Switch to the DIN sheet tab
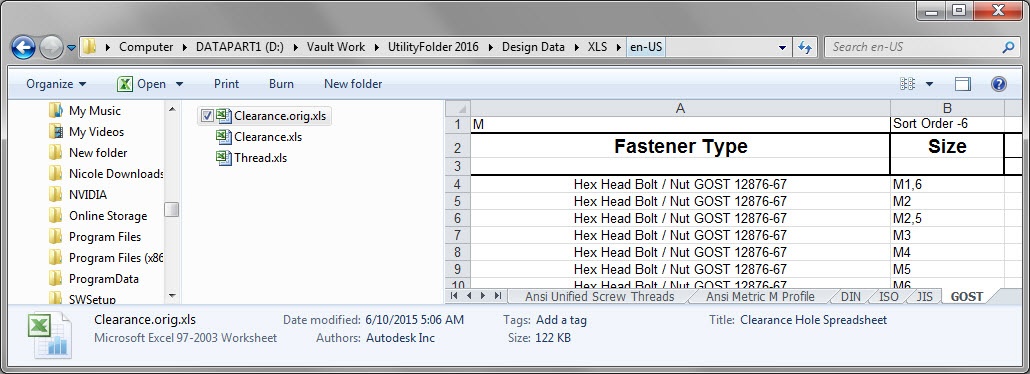The height and width of the screenshot is (374, 1030). [851, 296]
